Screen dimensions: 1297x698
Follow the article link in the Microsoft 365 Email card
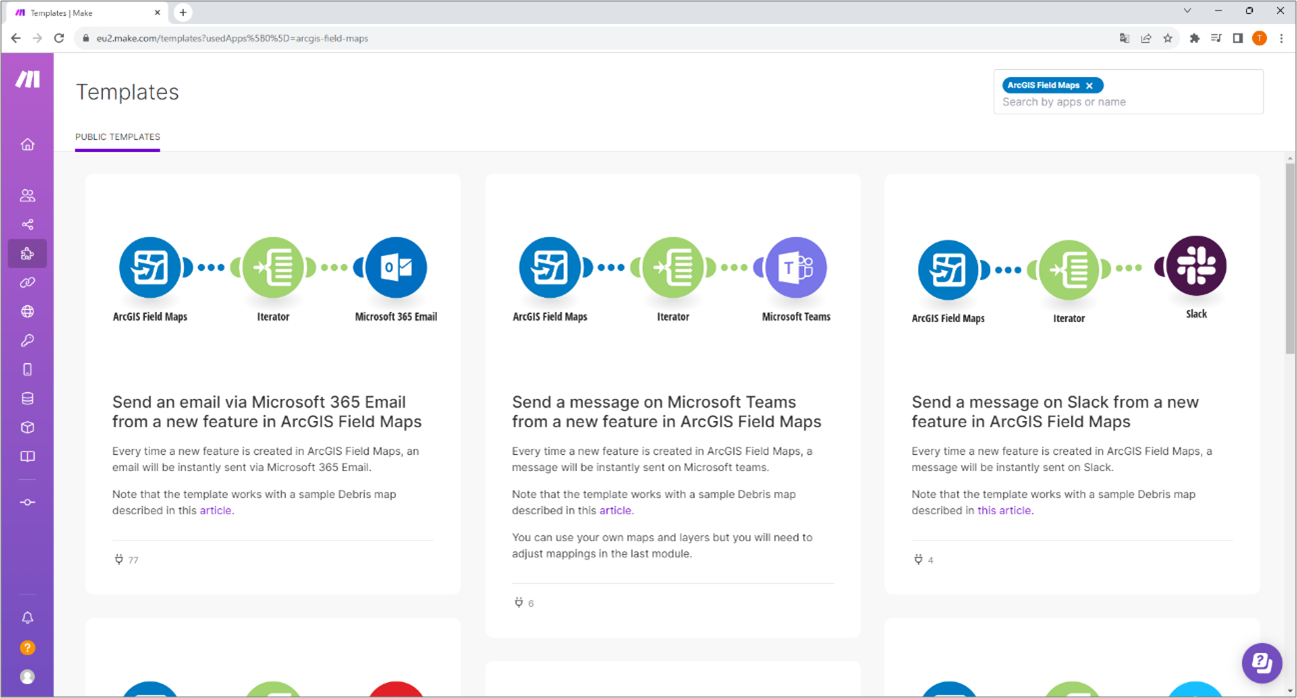[215, 510]
